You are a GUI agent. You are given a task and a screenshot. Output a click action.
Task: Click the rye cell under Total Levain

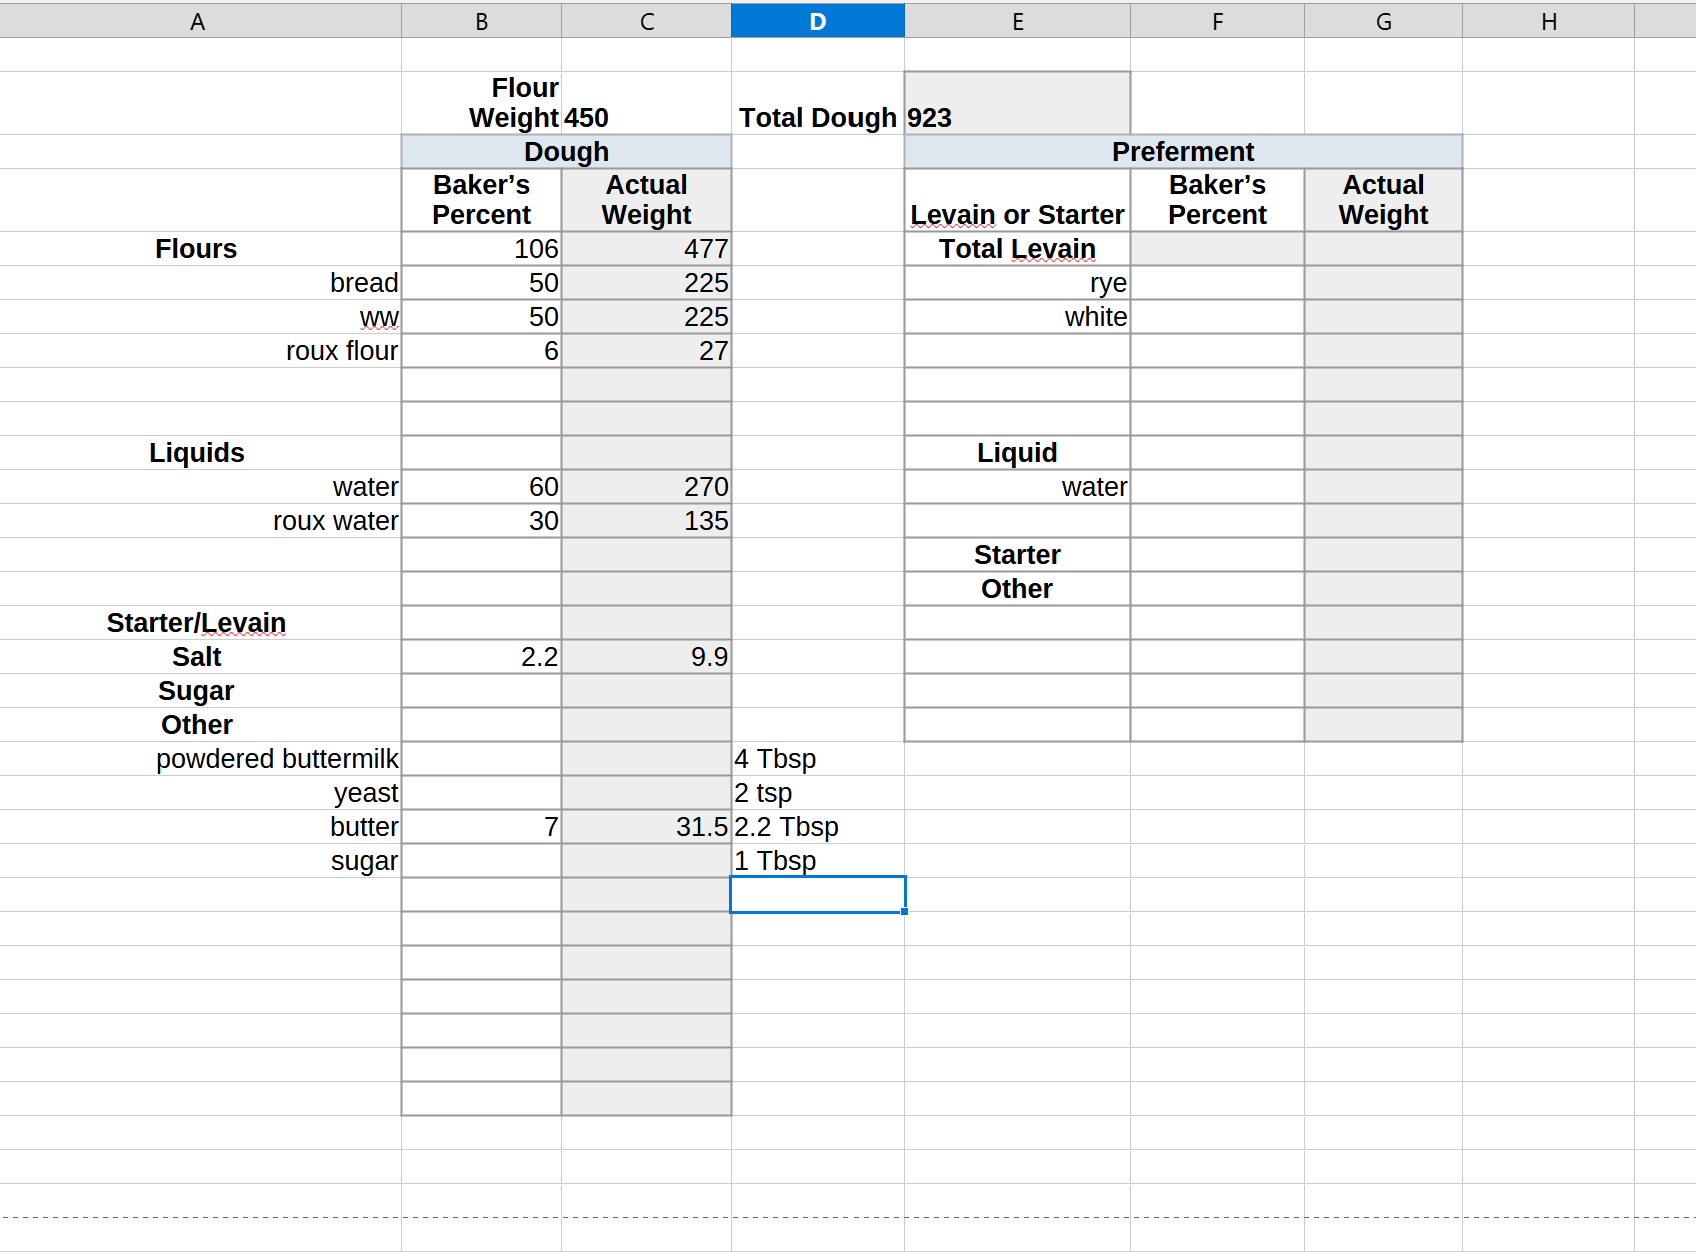[x=1016, y=283]
